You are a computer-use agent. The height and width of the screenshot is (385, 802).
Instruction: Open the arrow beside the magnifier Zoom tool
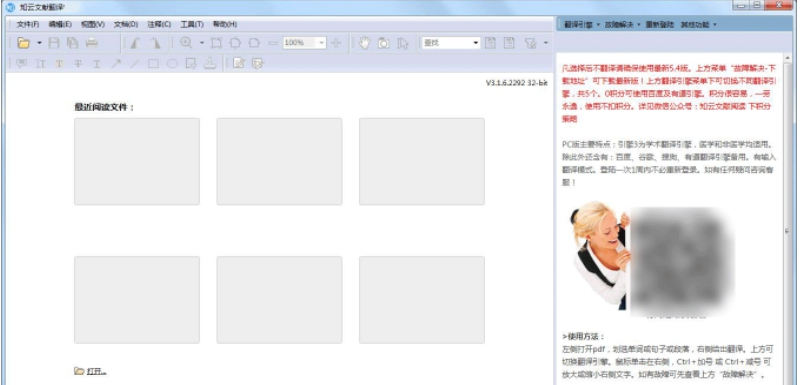(202, 43)
